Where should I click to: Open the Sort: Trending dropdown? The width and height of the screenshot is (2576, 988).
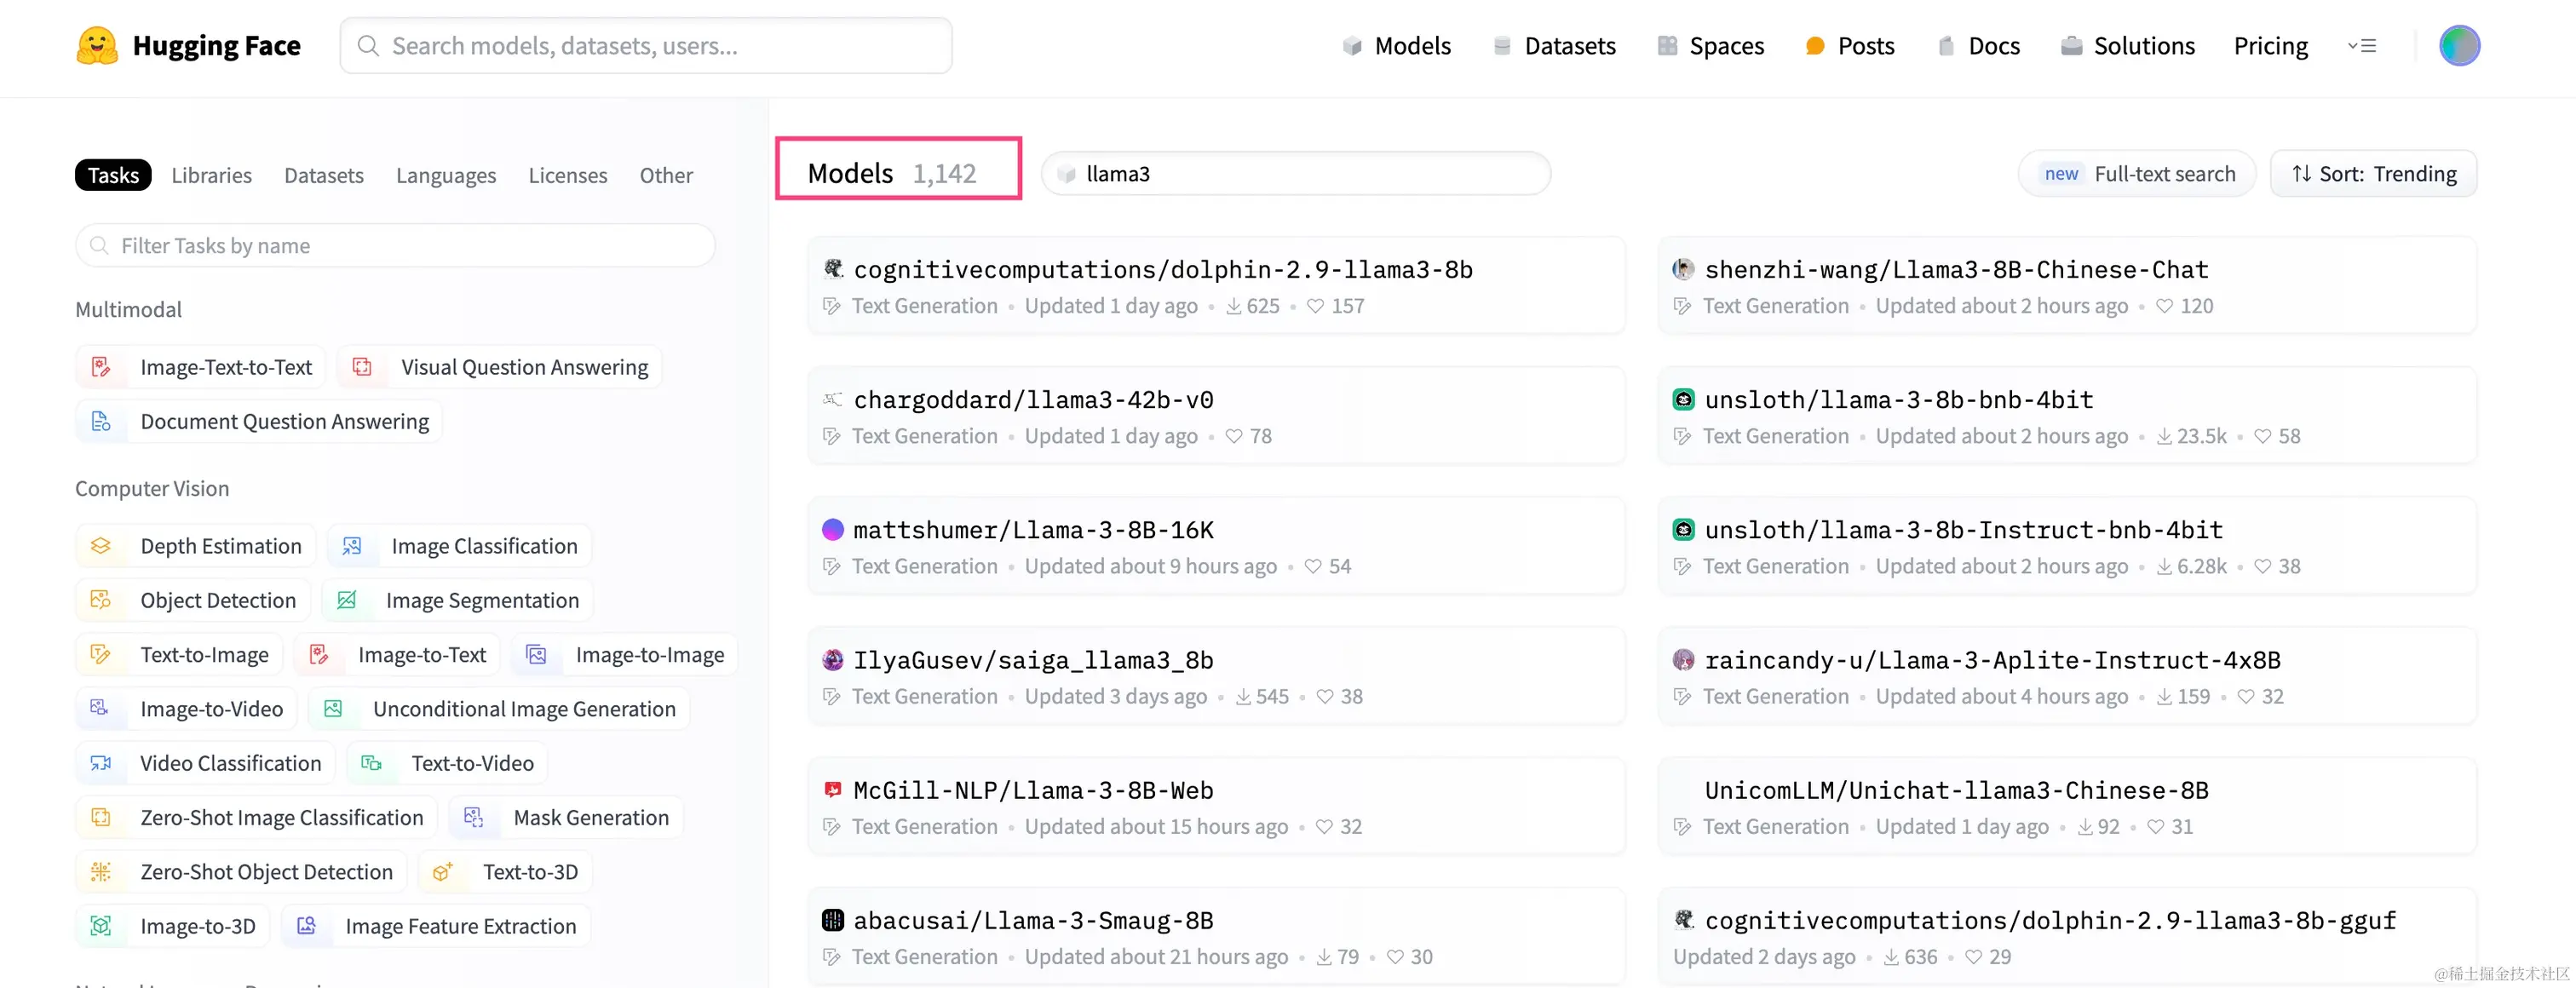click(2373, 174)
